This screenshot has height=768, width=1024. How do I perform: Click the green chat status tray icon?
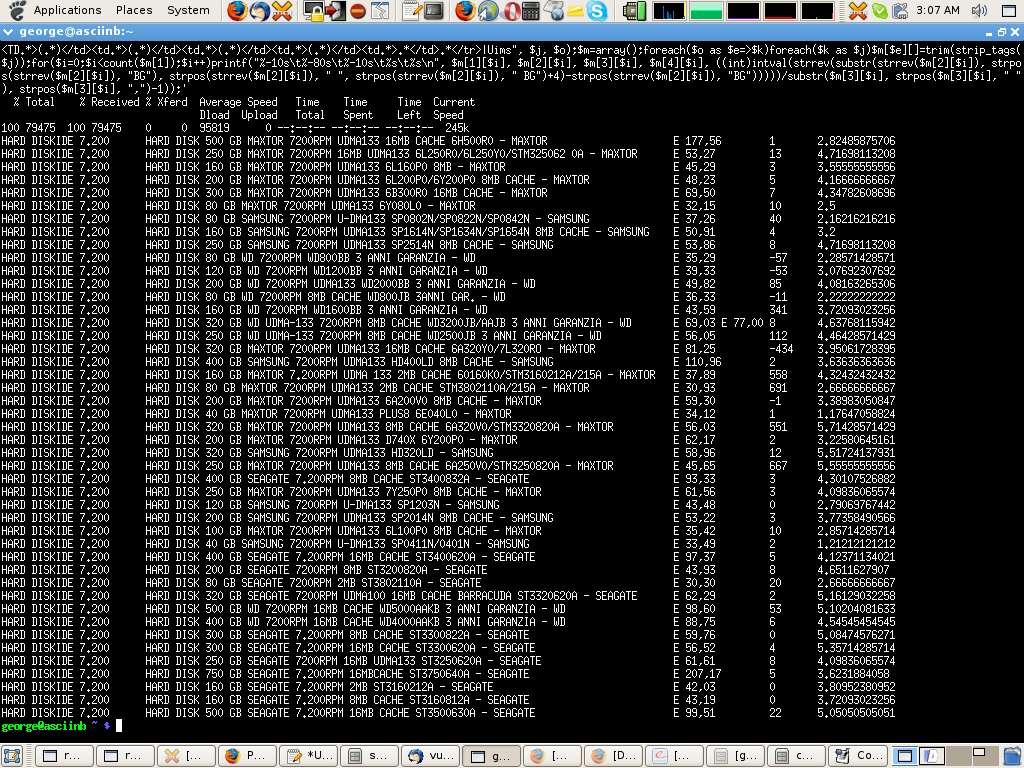point(877,11)
